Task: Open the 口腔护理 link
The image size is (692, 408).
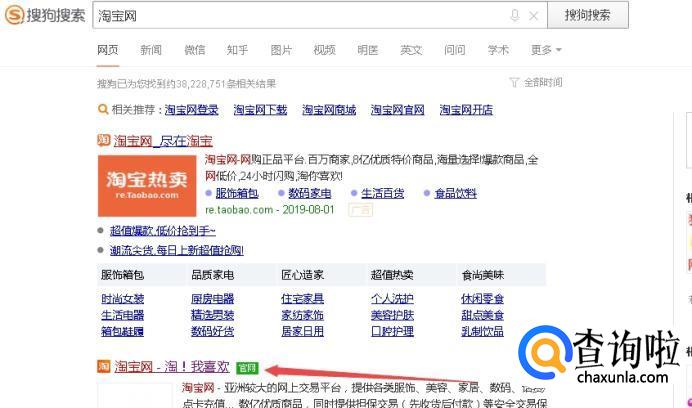Action: 392,331
